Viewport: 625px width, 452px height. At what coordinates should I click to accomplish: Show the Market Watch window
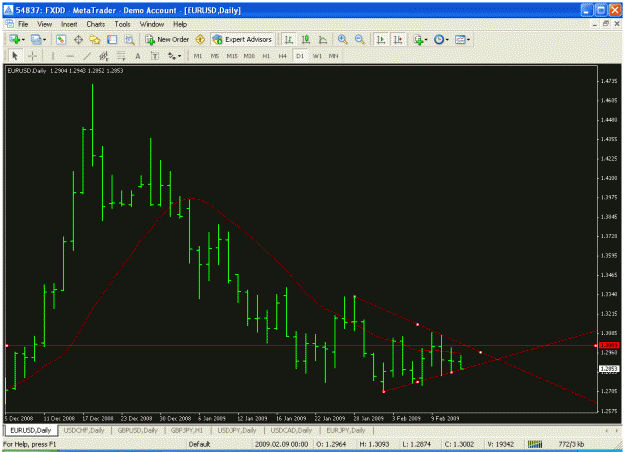tap(61, 39)
